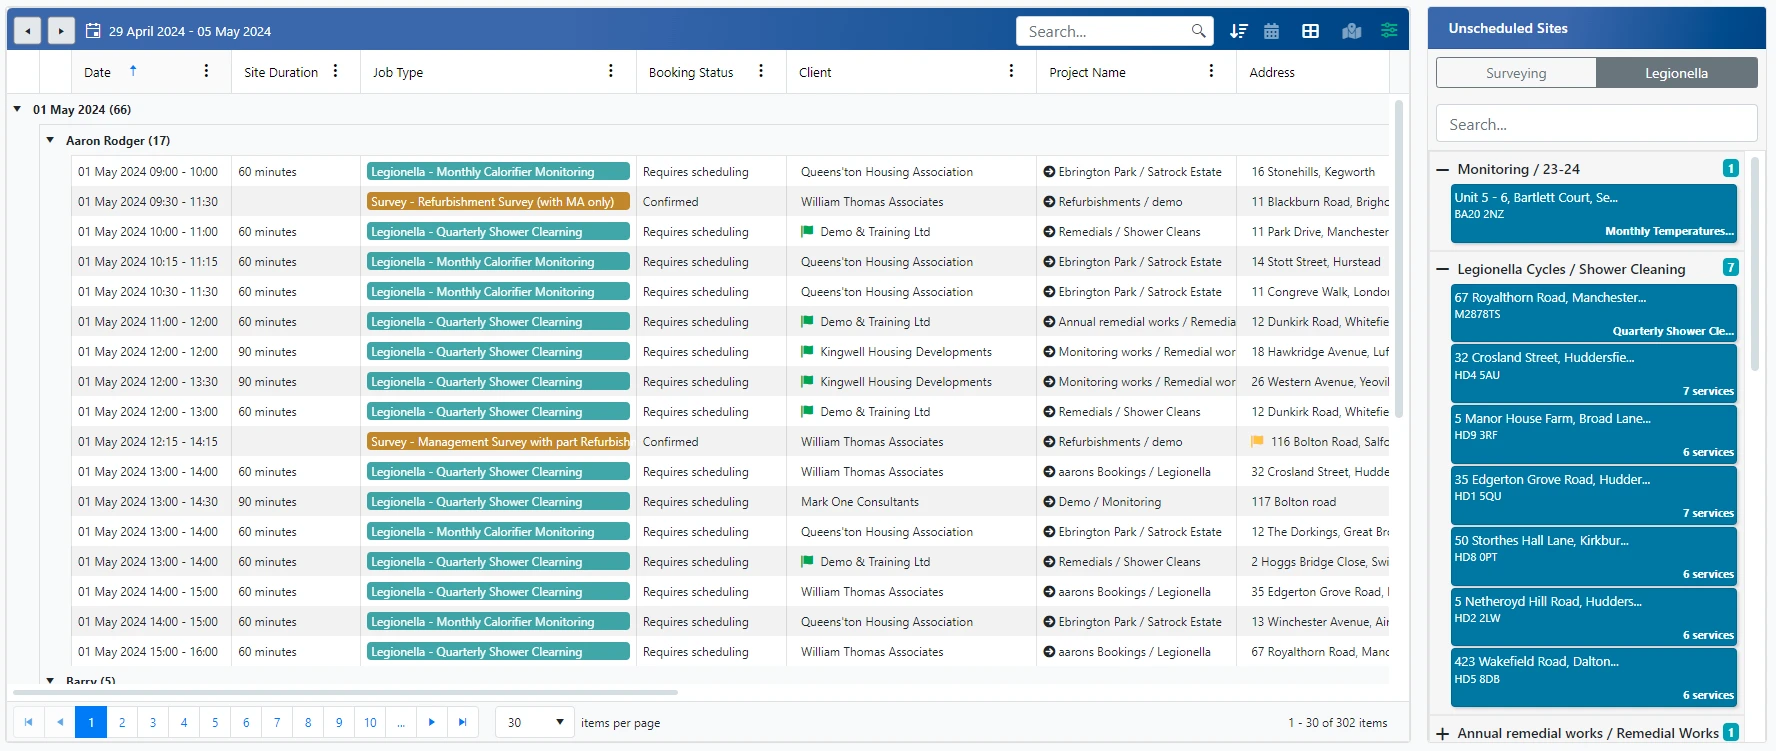This screenshot has height=751, width=1776.
Task: Go to previous week arrow button
Action: pyautogui.click(x=28, y=31)
